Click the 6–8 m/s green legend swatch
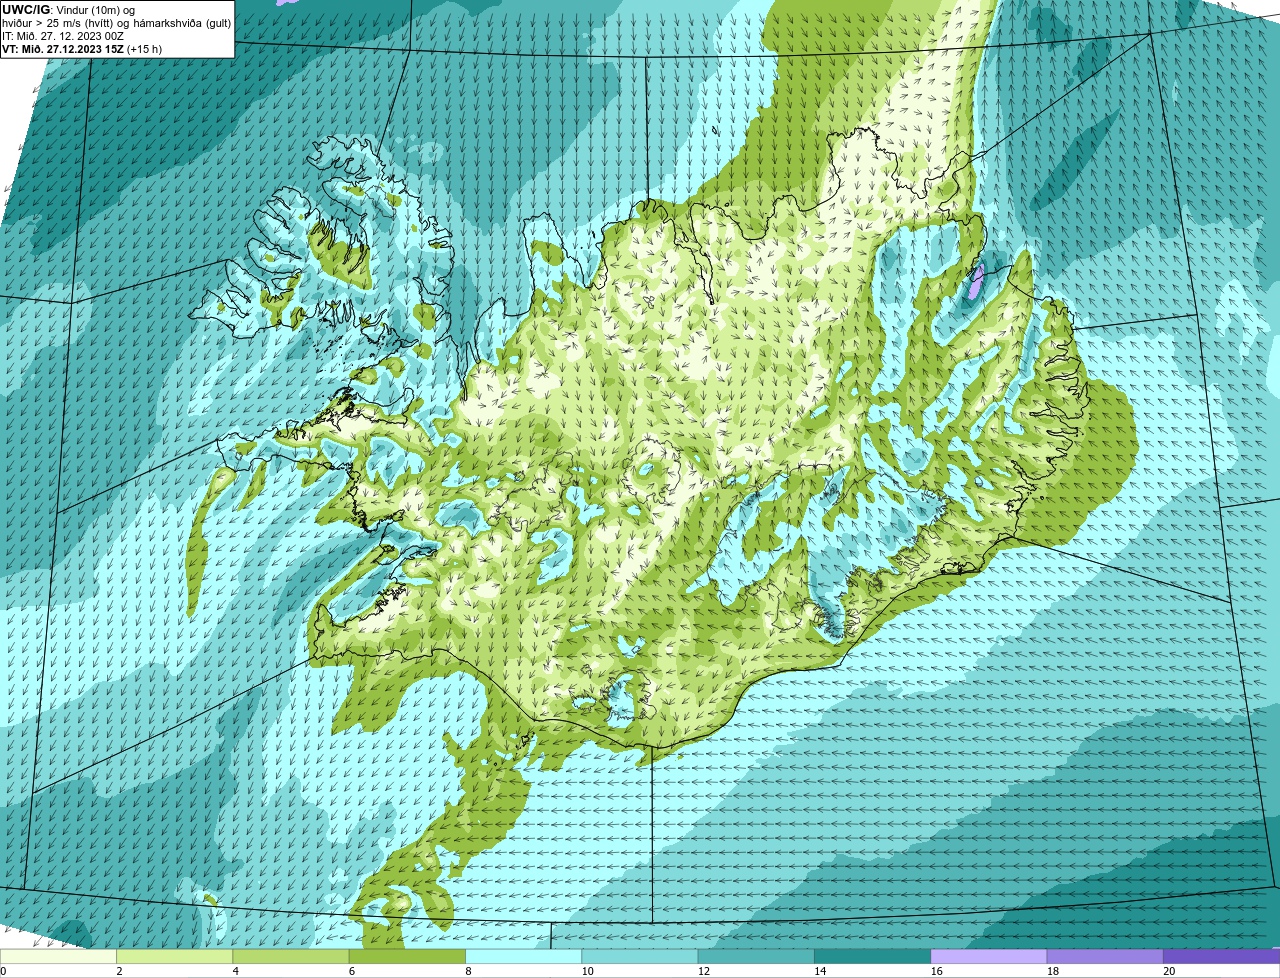The width and height of the screenshot is (1280, 978). pyautogui.click(x=407, y=956)
